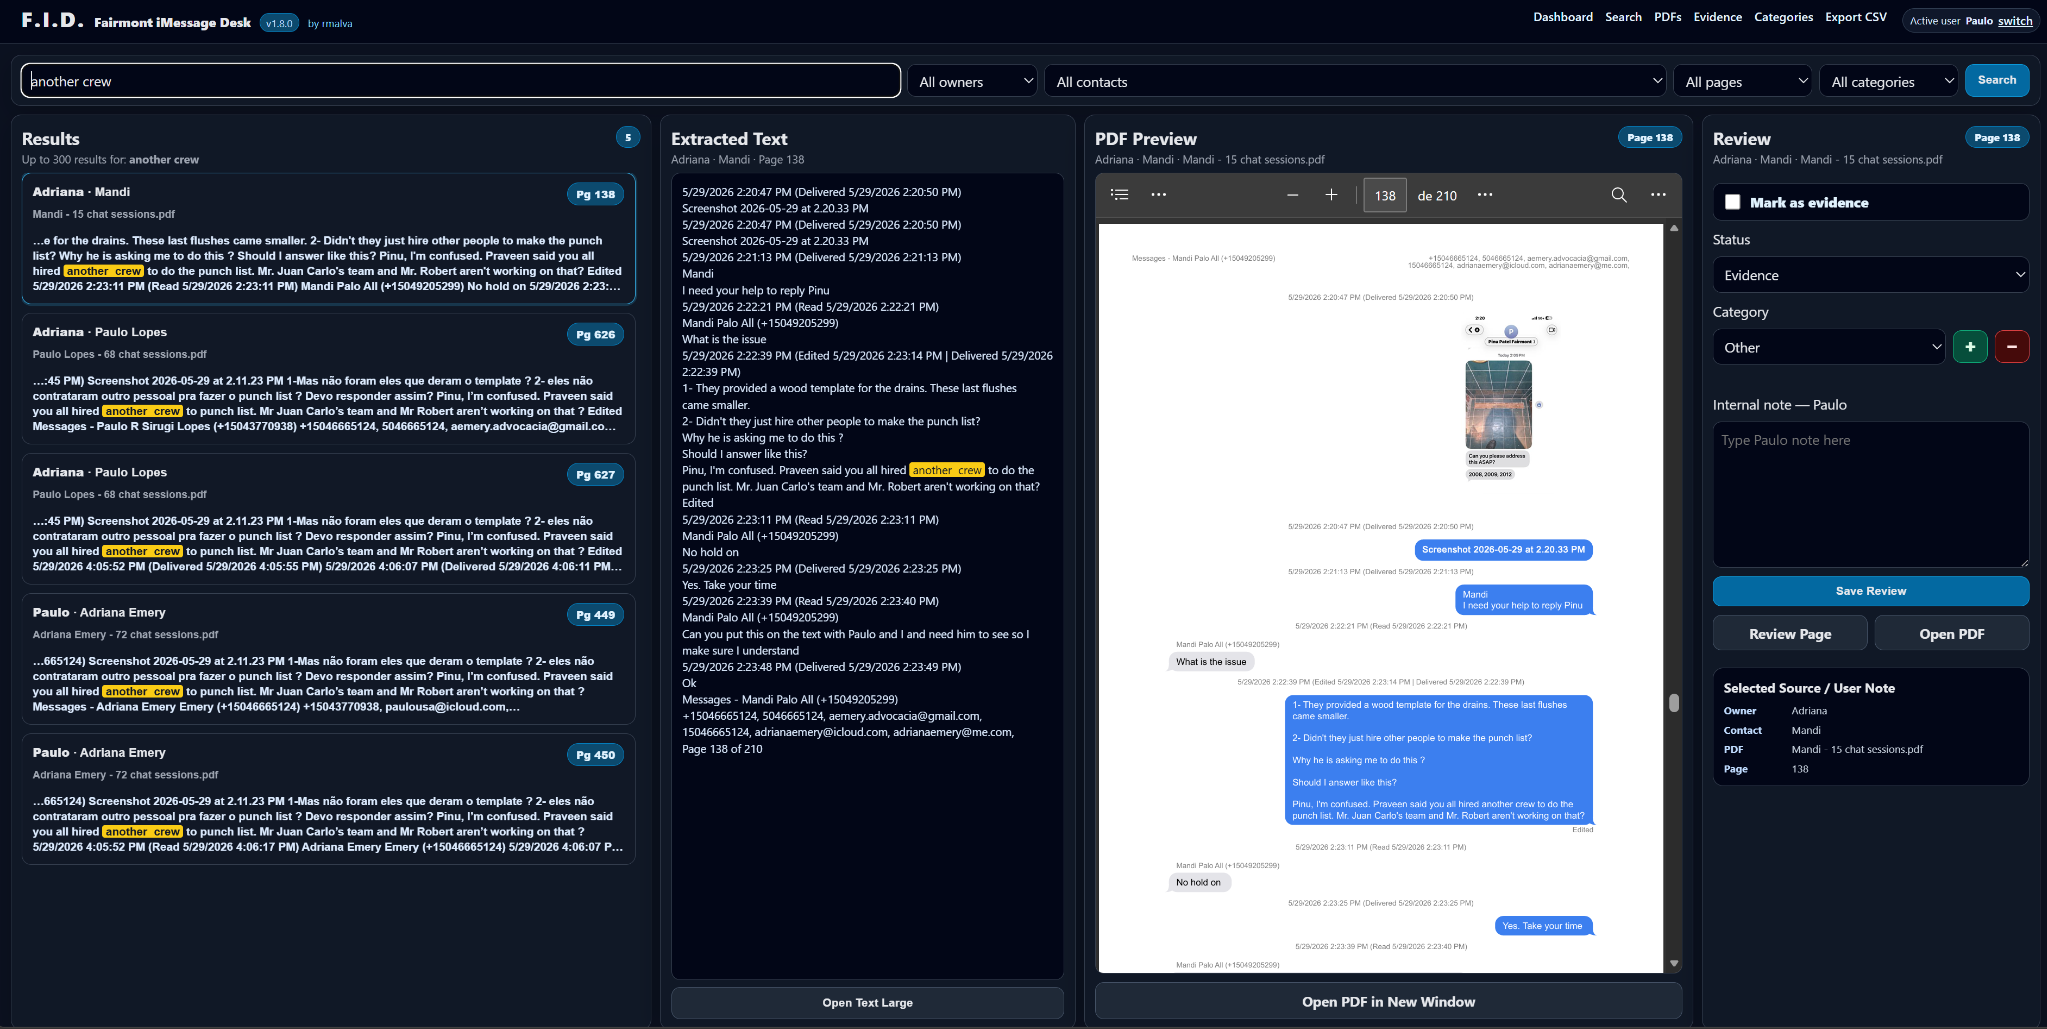This screenshot has height=1029, width=2047.
Task: Click the Open PDF button
Action: click(x=1951, y=634)
